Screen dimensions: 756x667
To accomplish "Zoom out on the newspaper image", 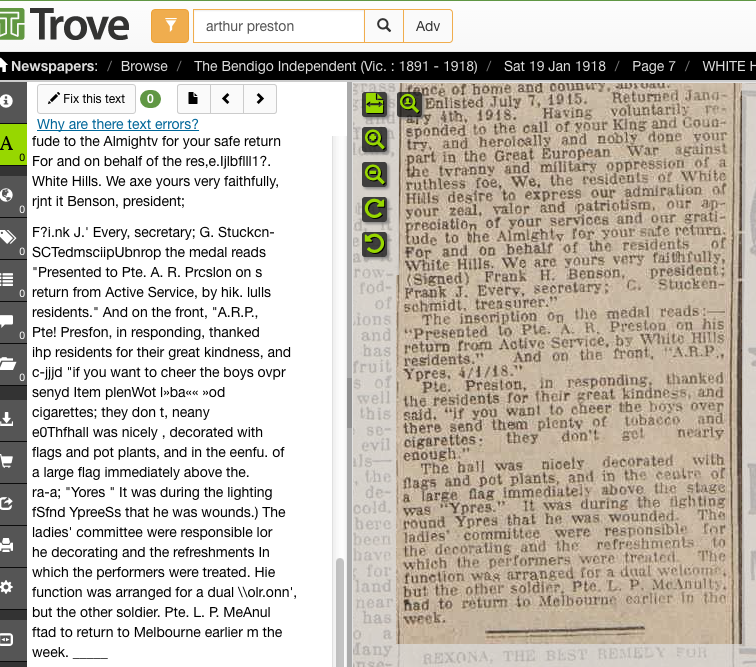I will click(x=375, y=174).
